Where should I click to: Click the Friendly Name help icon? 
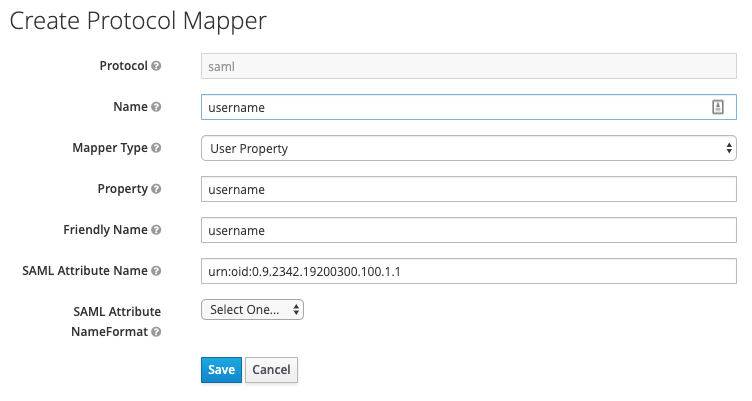point(156,230)
